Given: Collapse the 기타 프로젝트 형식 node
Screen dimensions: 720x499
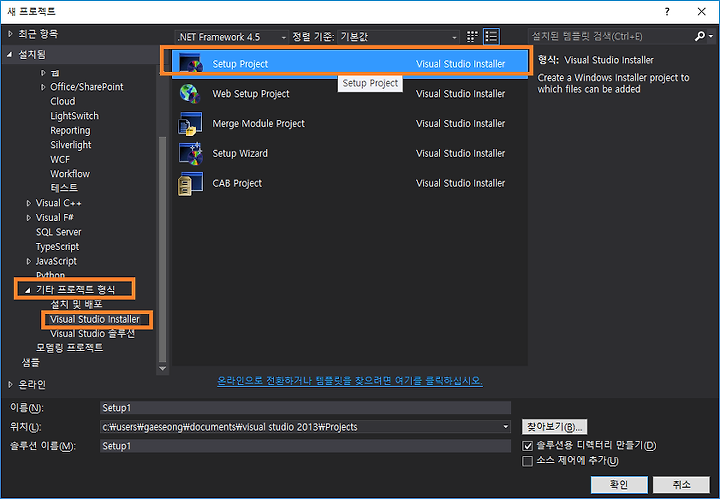Looking at the screenshot, I should tap(28, 290).
